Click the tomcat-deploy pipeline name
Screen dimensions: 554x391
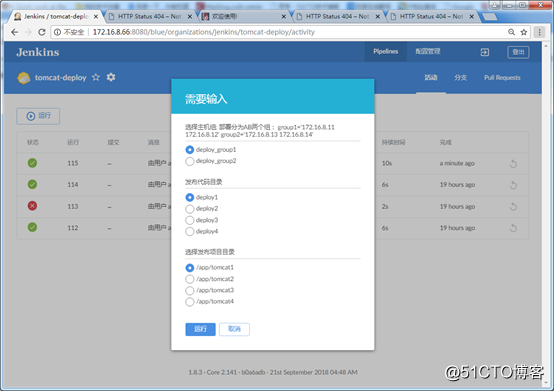[60, 78]
